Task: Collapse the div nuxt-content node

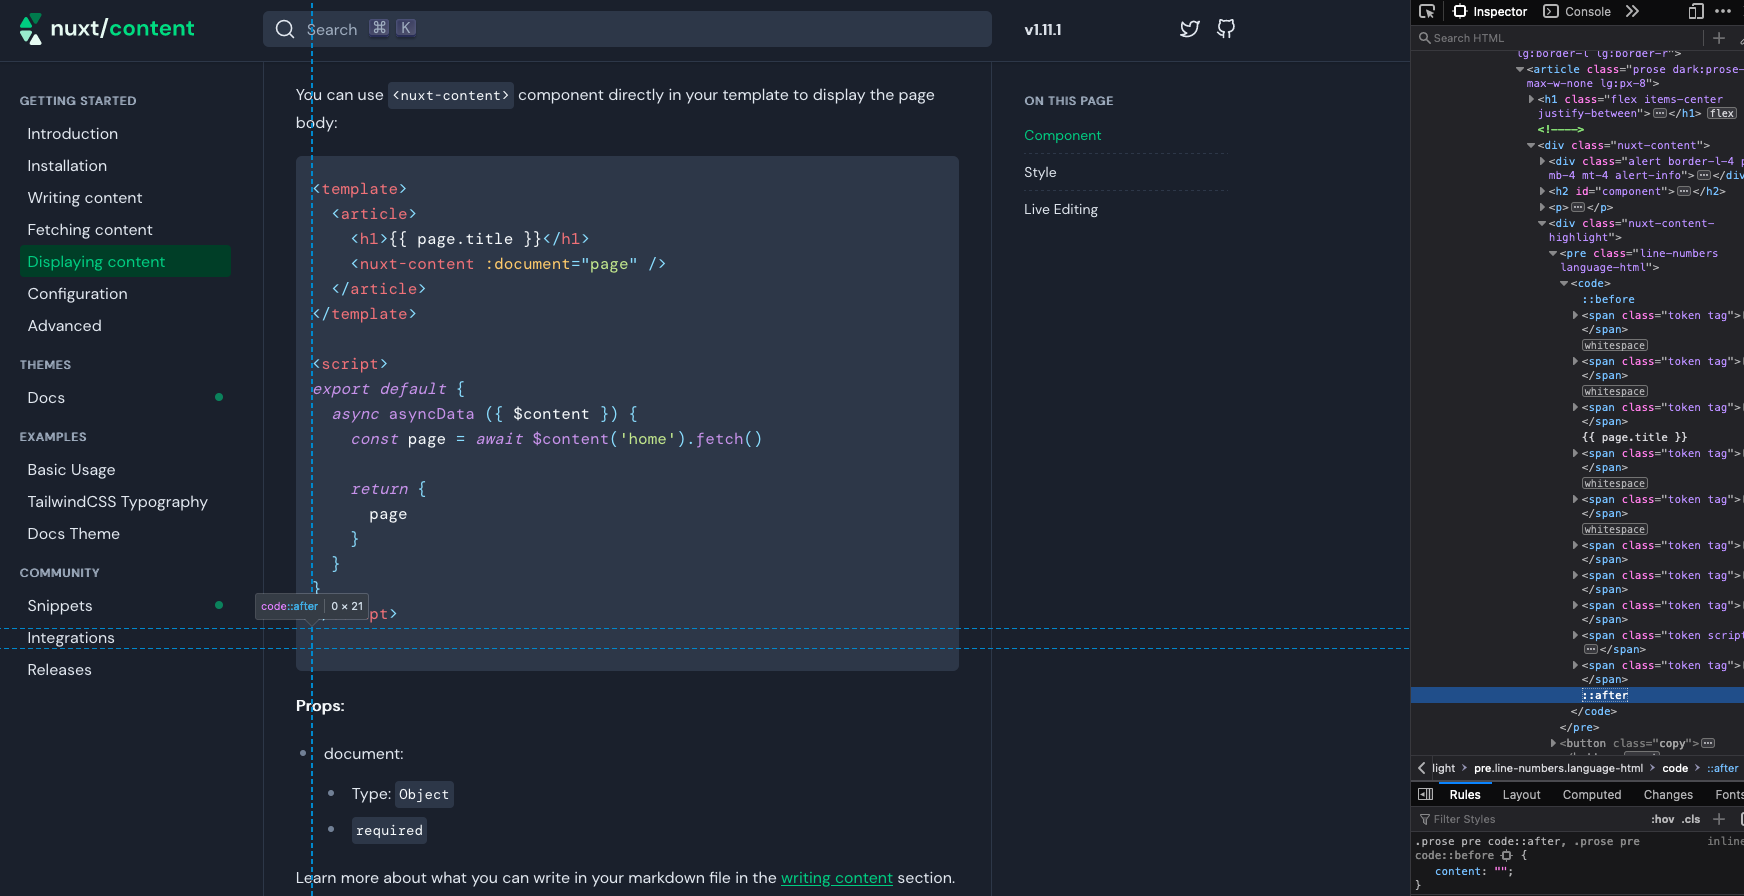Action: [1531, 146]
